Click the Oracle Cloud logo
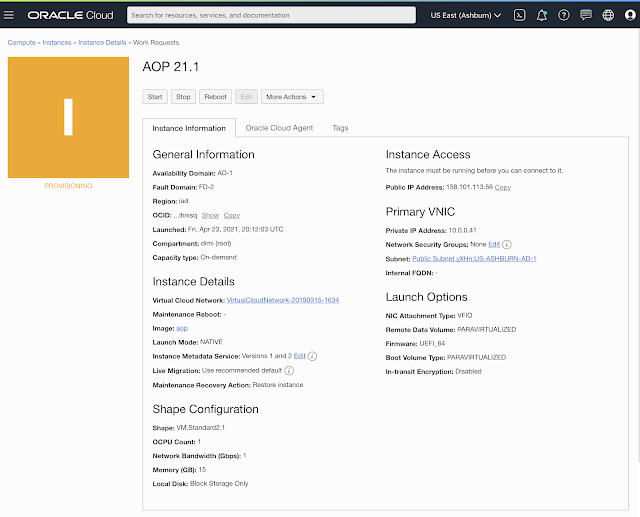The image size is (640, 517). point(70,15)
